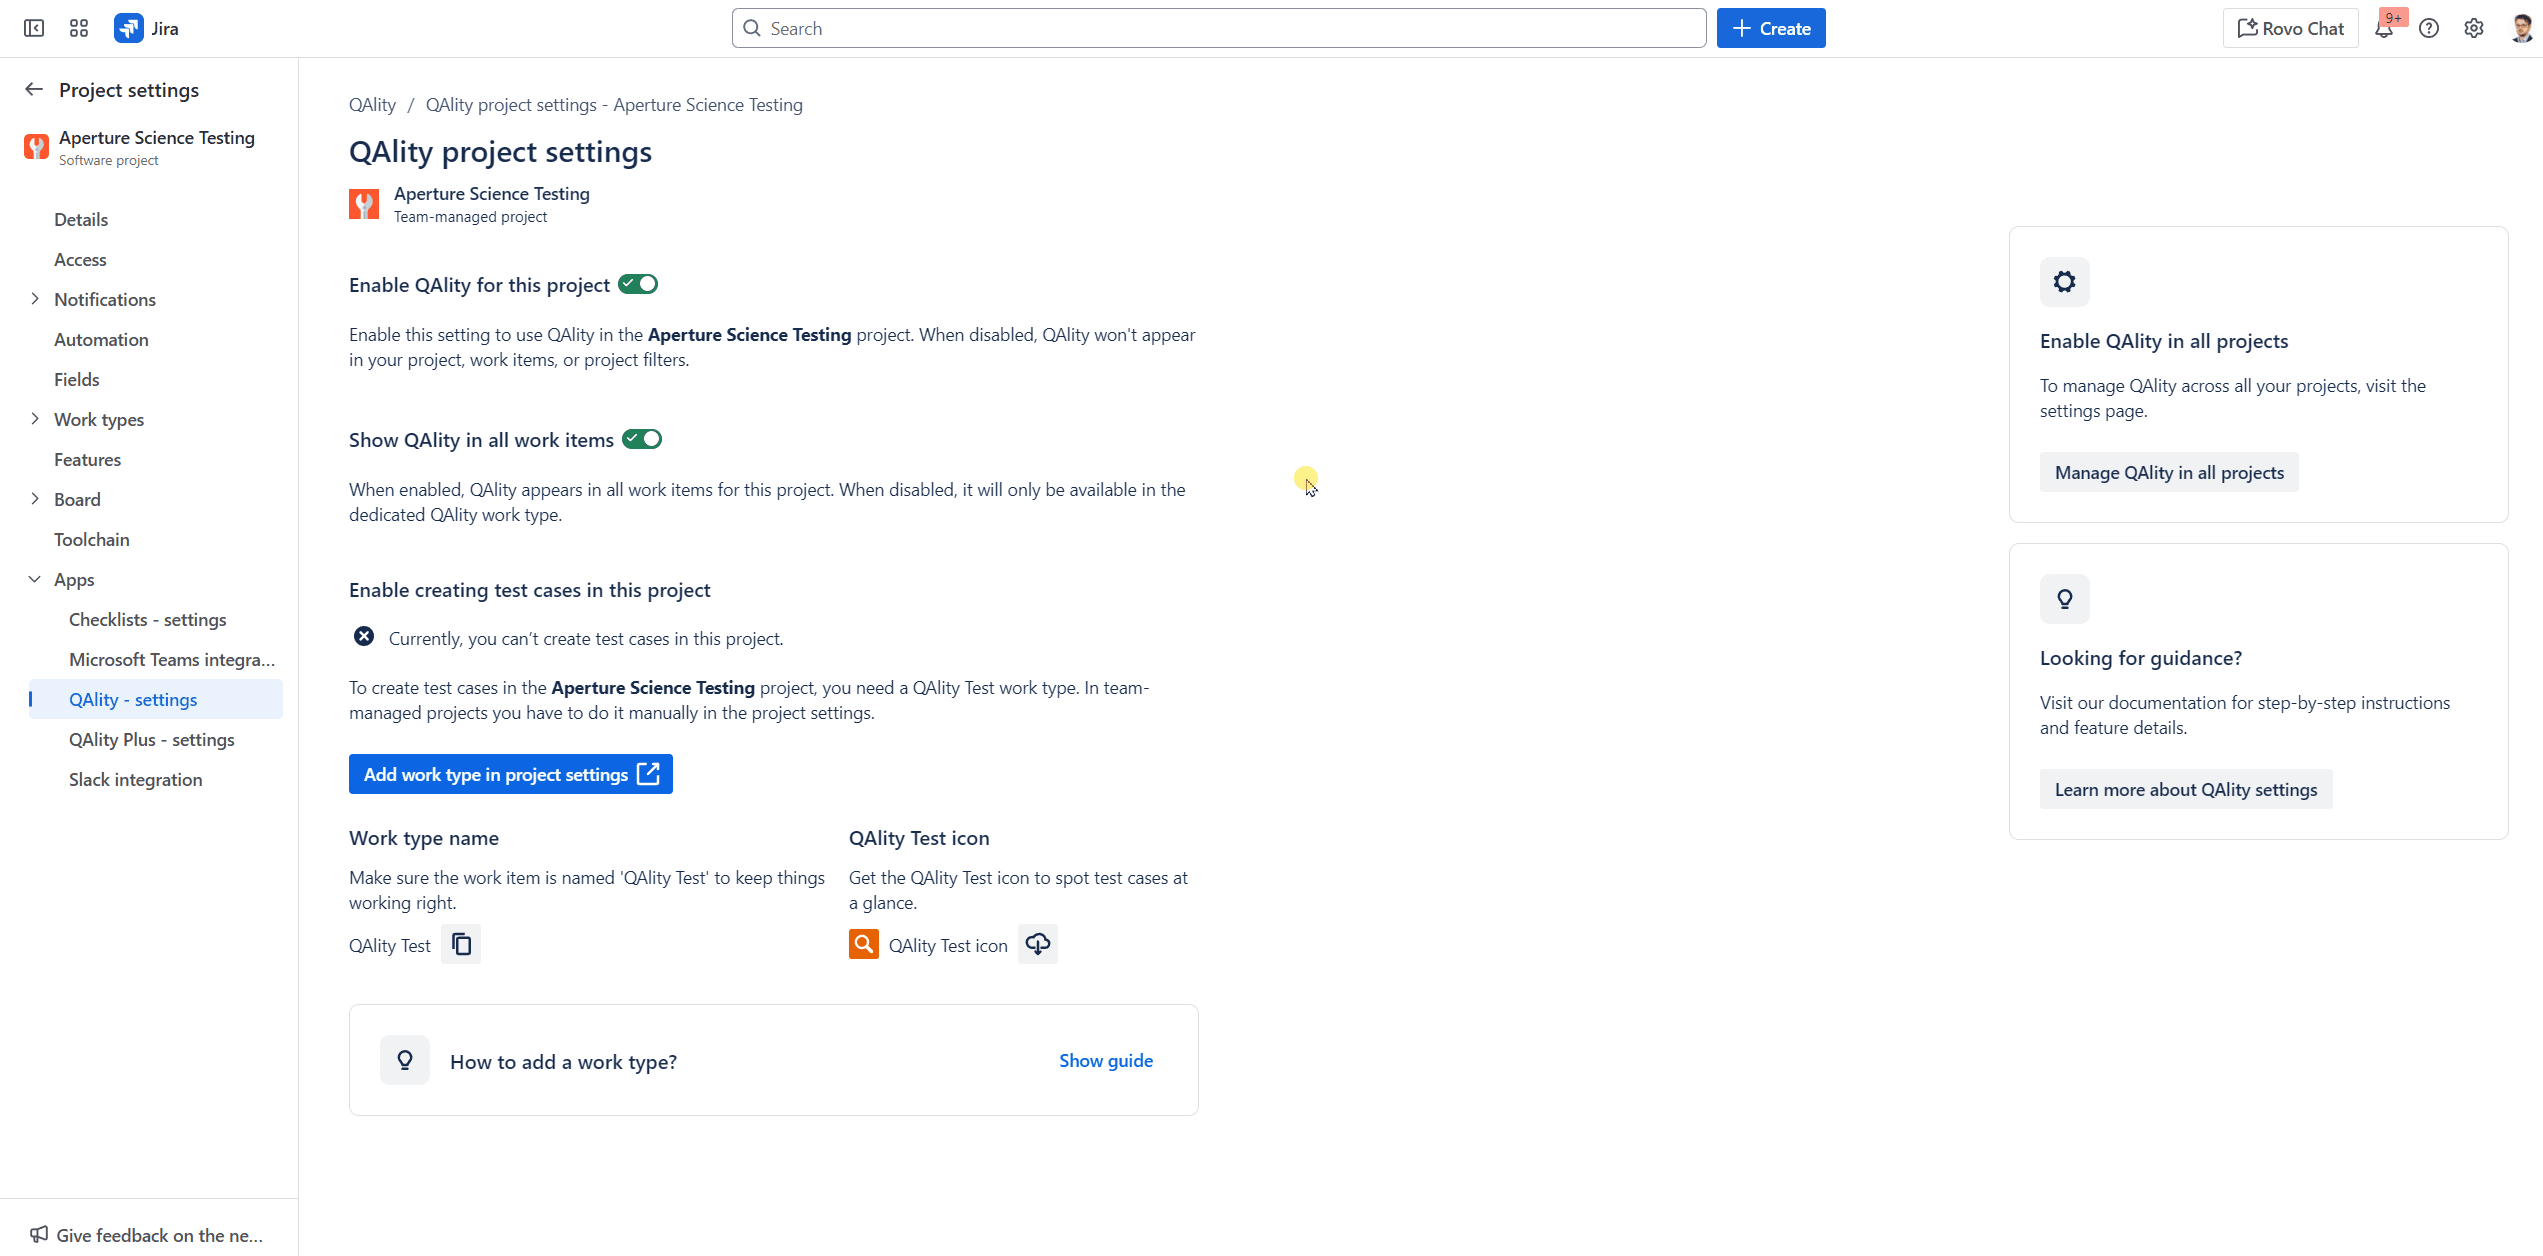The image size is (2543, 1256).
Task: Open Details in project settings
Action: pyautogui.click(x=81, y=219)
